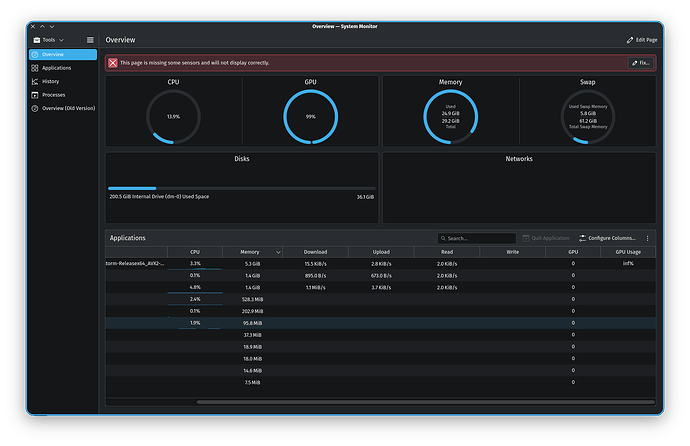This screenshot has height=446, width=690.
Task: Open the three-dot menu in the Applications panel
Action: pyautogui.click(x=647, y=238)
